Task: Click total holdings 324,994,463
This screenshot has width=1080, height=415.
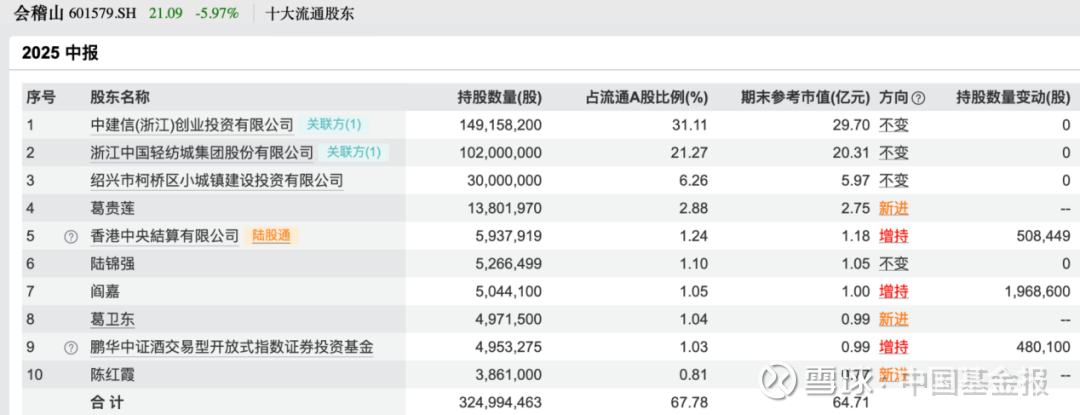Action: (500, 403)
